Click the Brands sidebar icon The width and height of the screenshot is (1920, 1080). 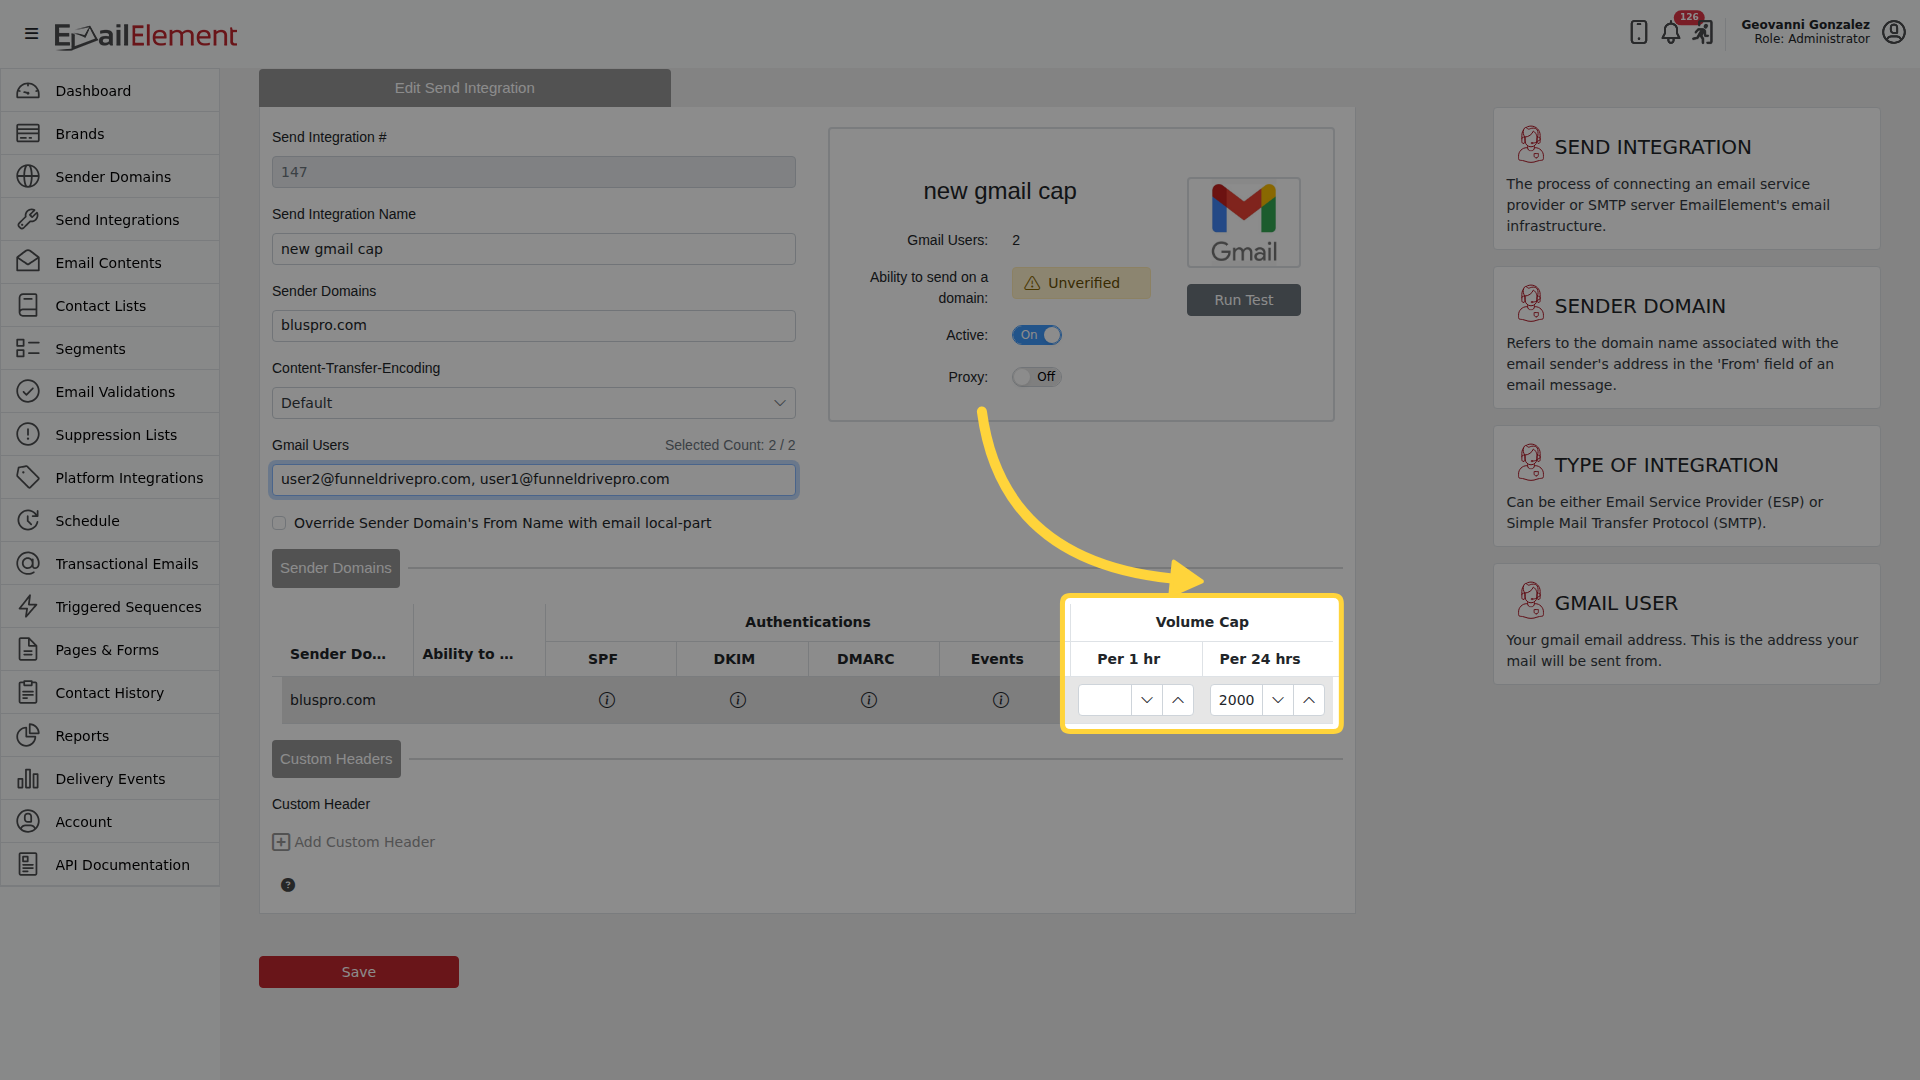[x=28, y=134]
